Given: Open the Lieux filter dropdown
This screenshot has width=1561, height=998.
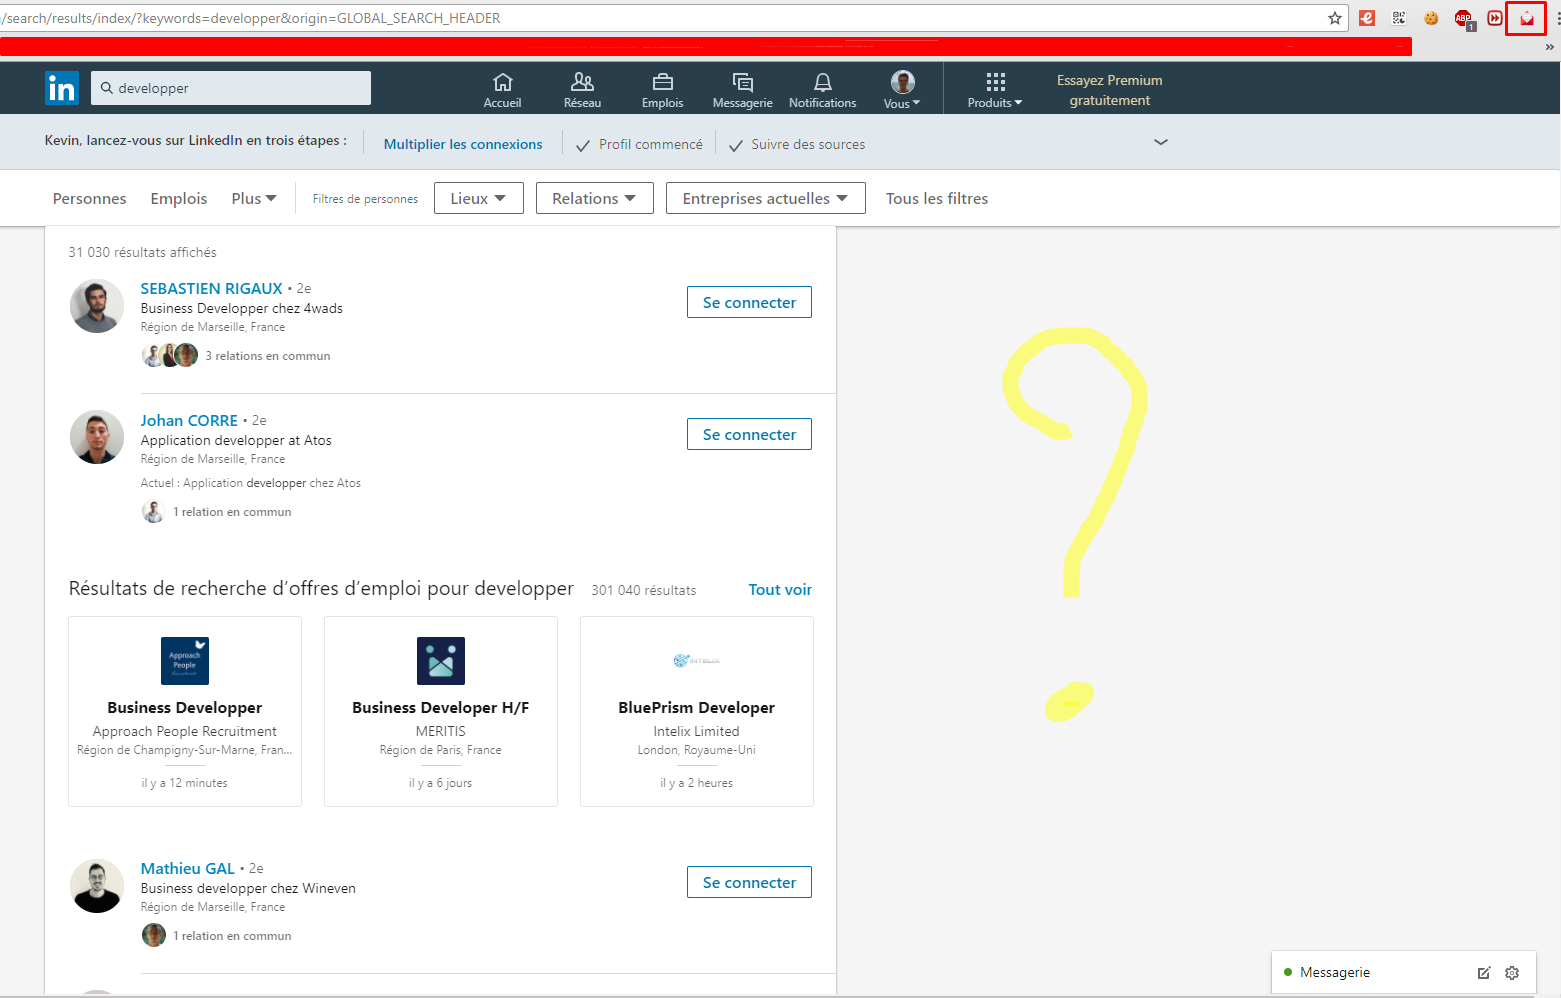Looking at the screenshot, I should [478, 197].
